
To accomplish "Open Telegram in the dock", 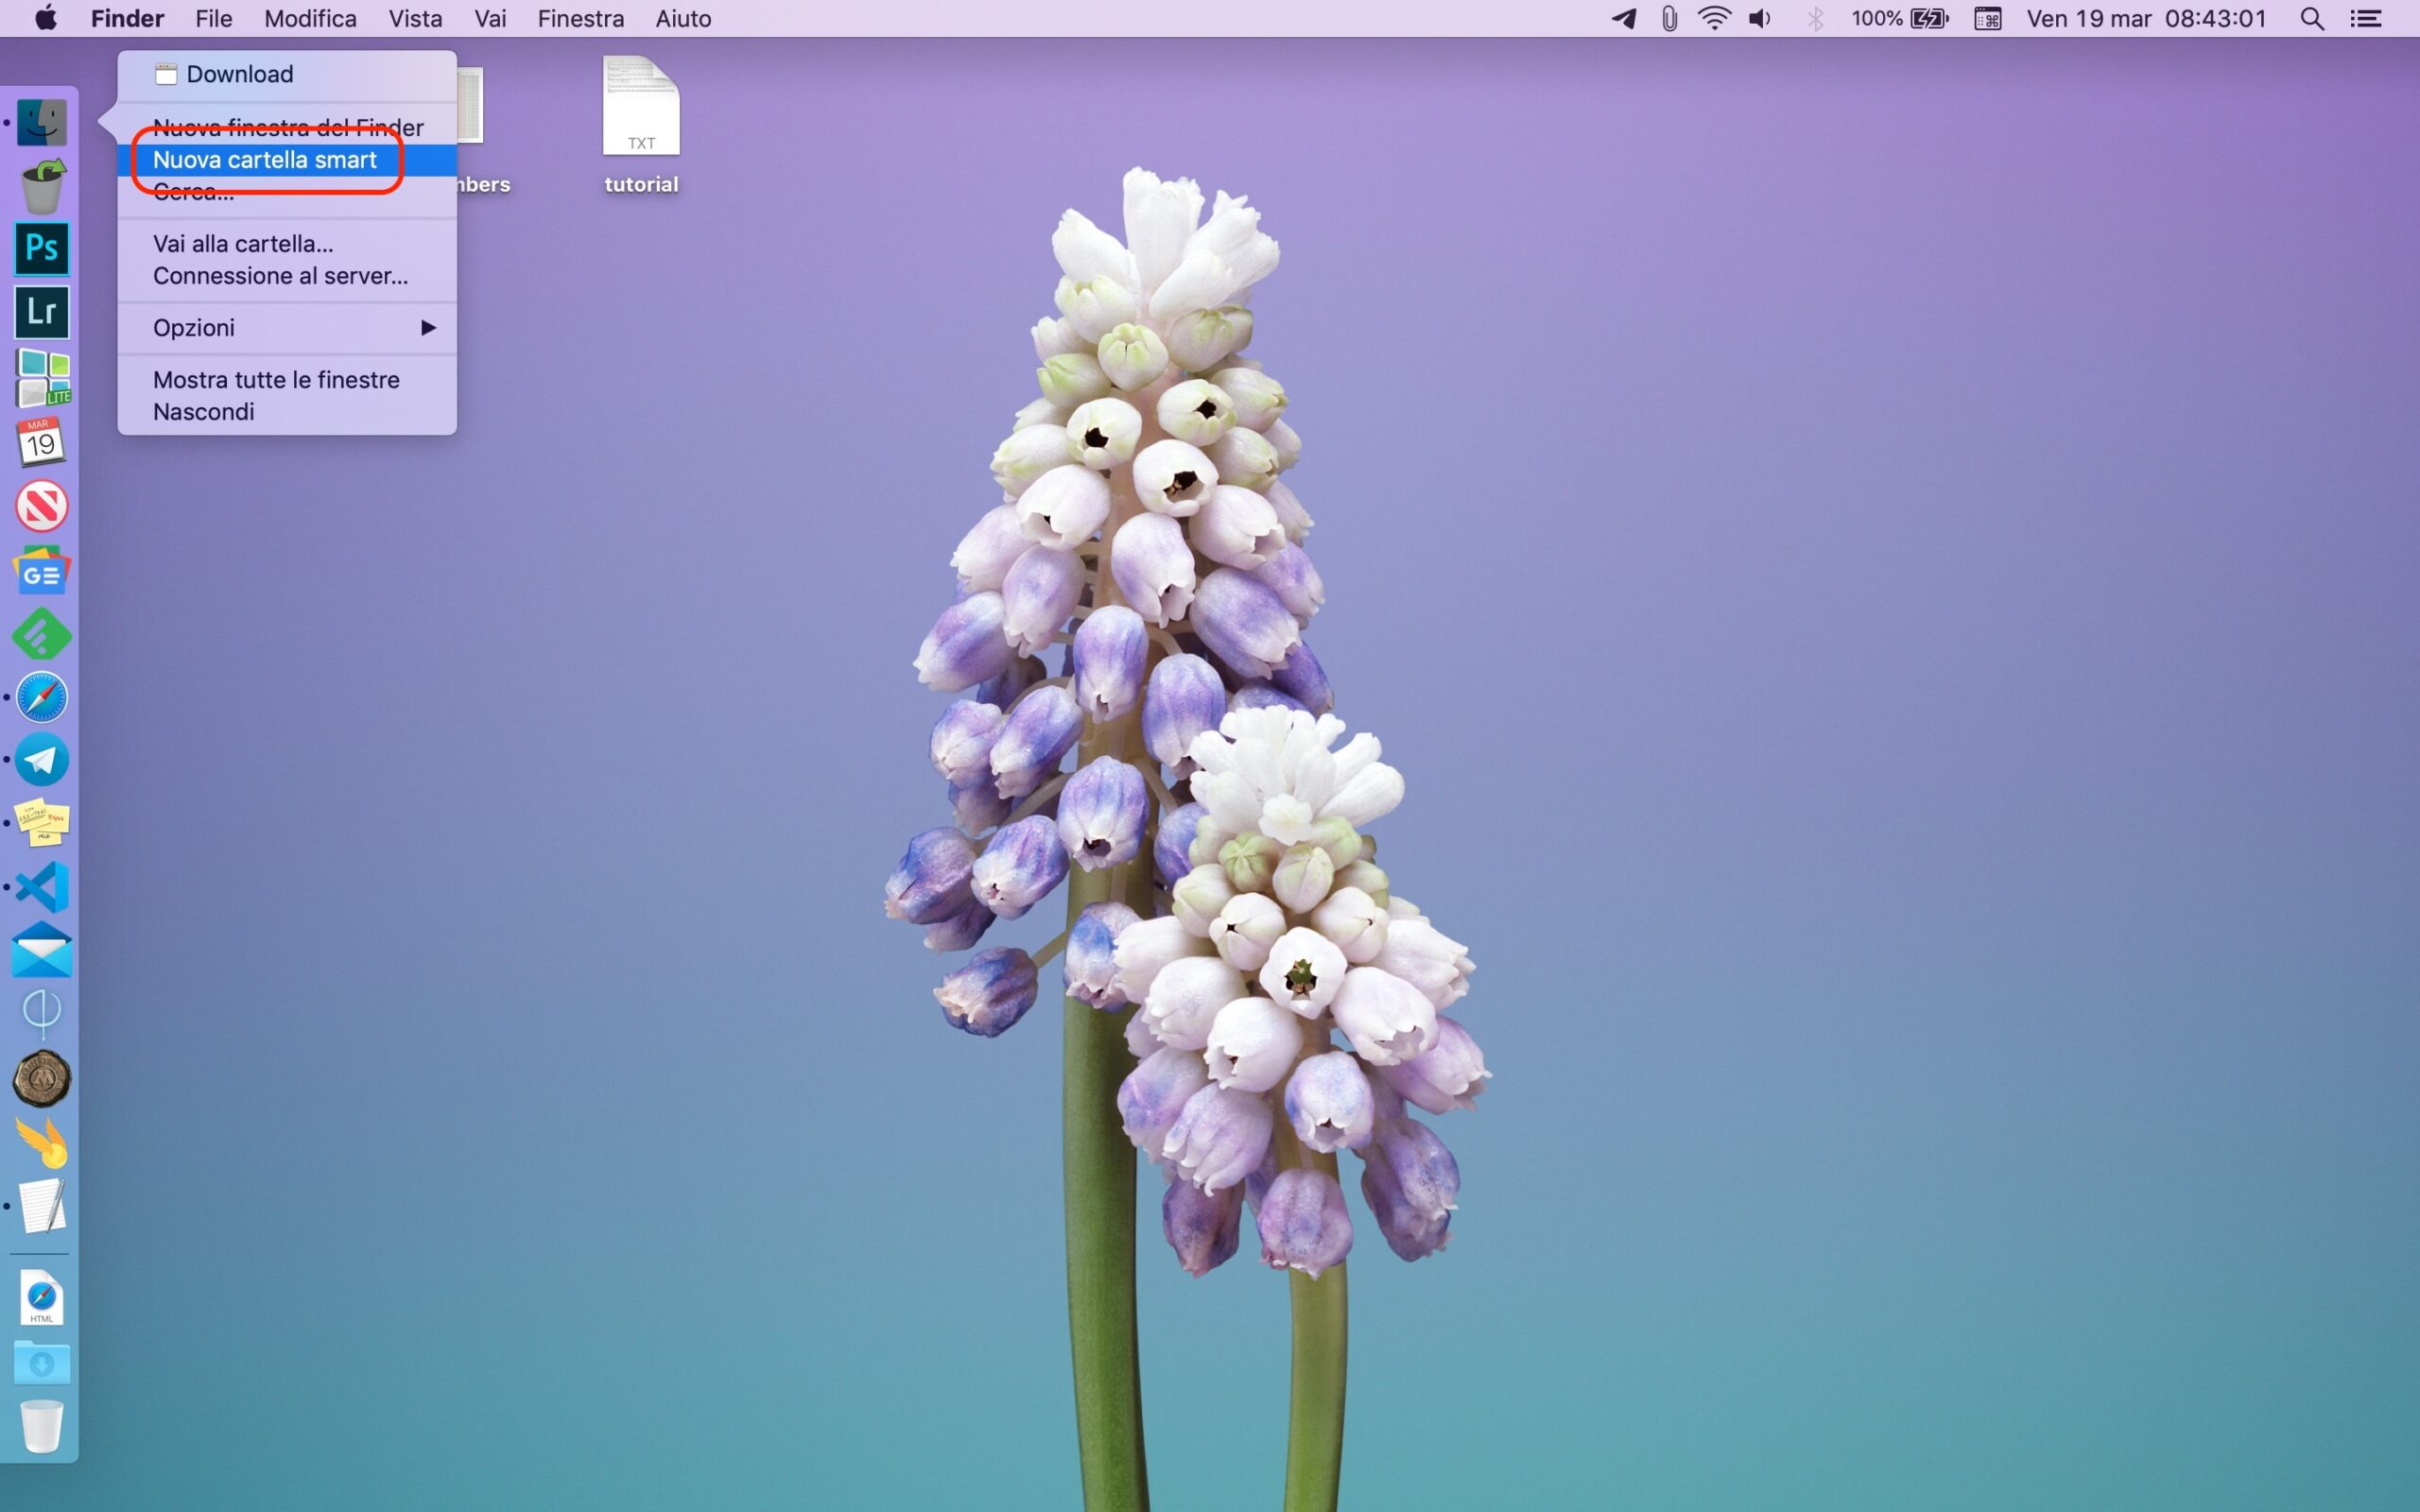I will click(x=42, y=760).
